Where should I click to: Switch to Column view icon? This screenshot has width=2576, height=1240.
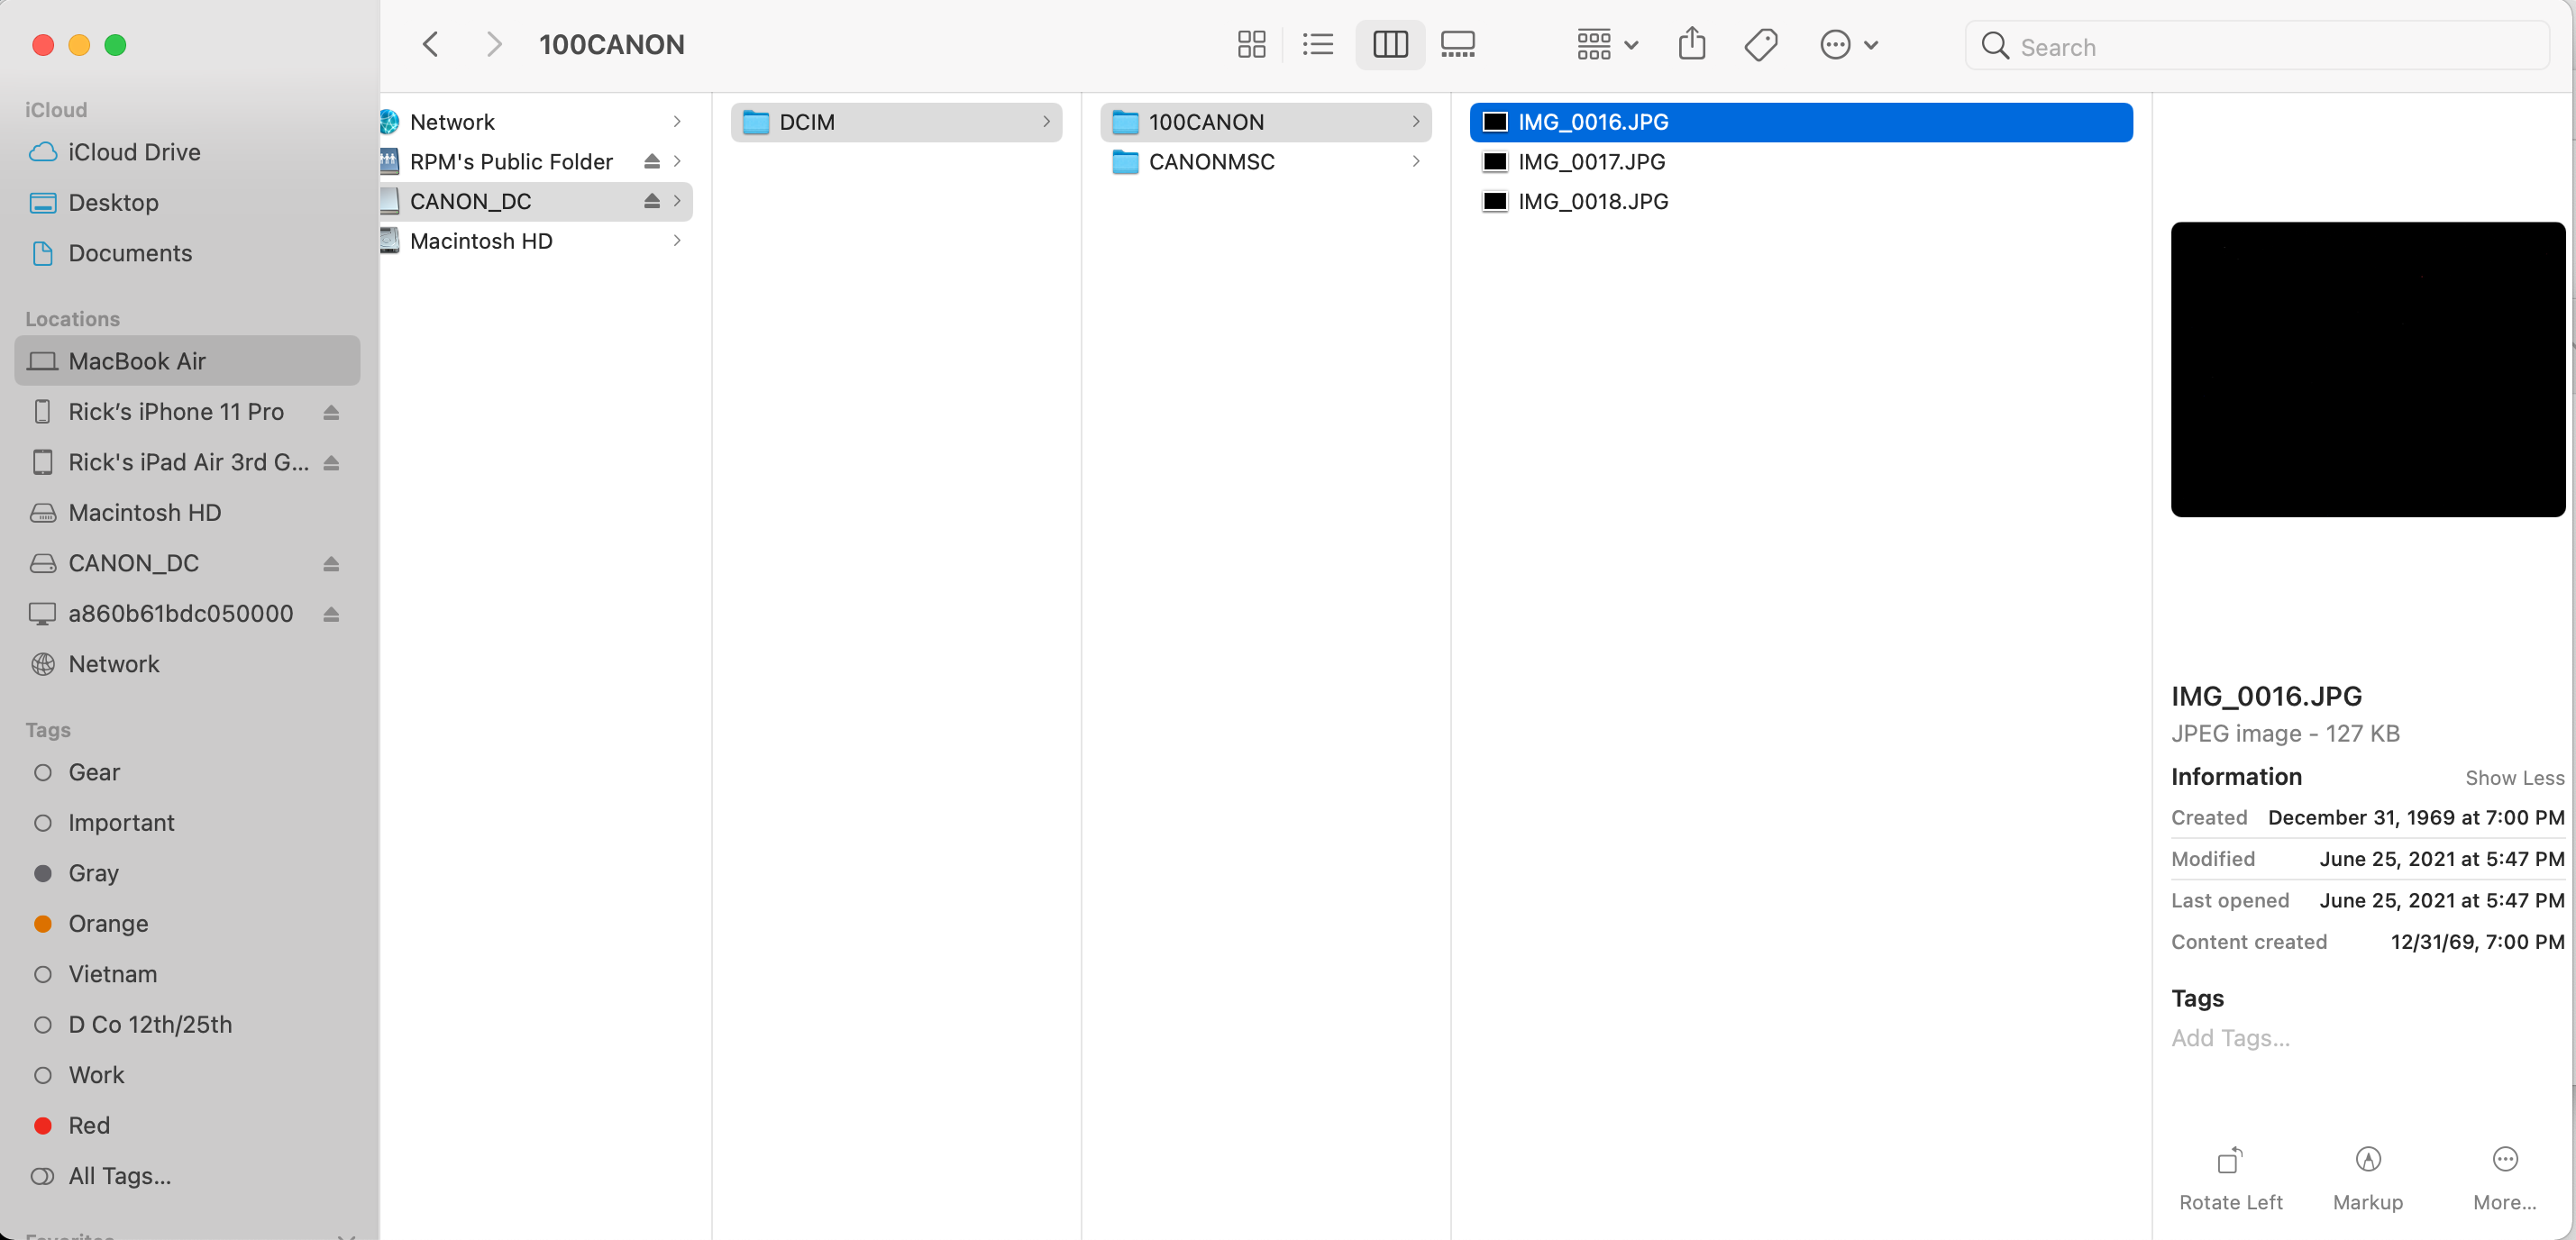click(1388, 44)
